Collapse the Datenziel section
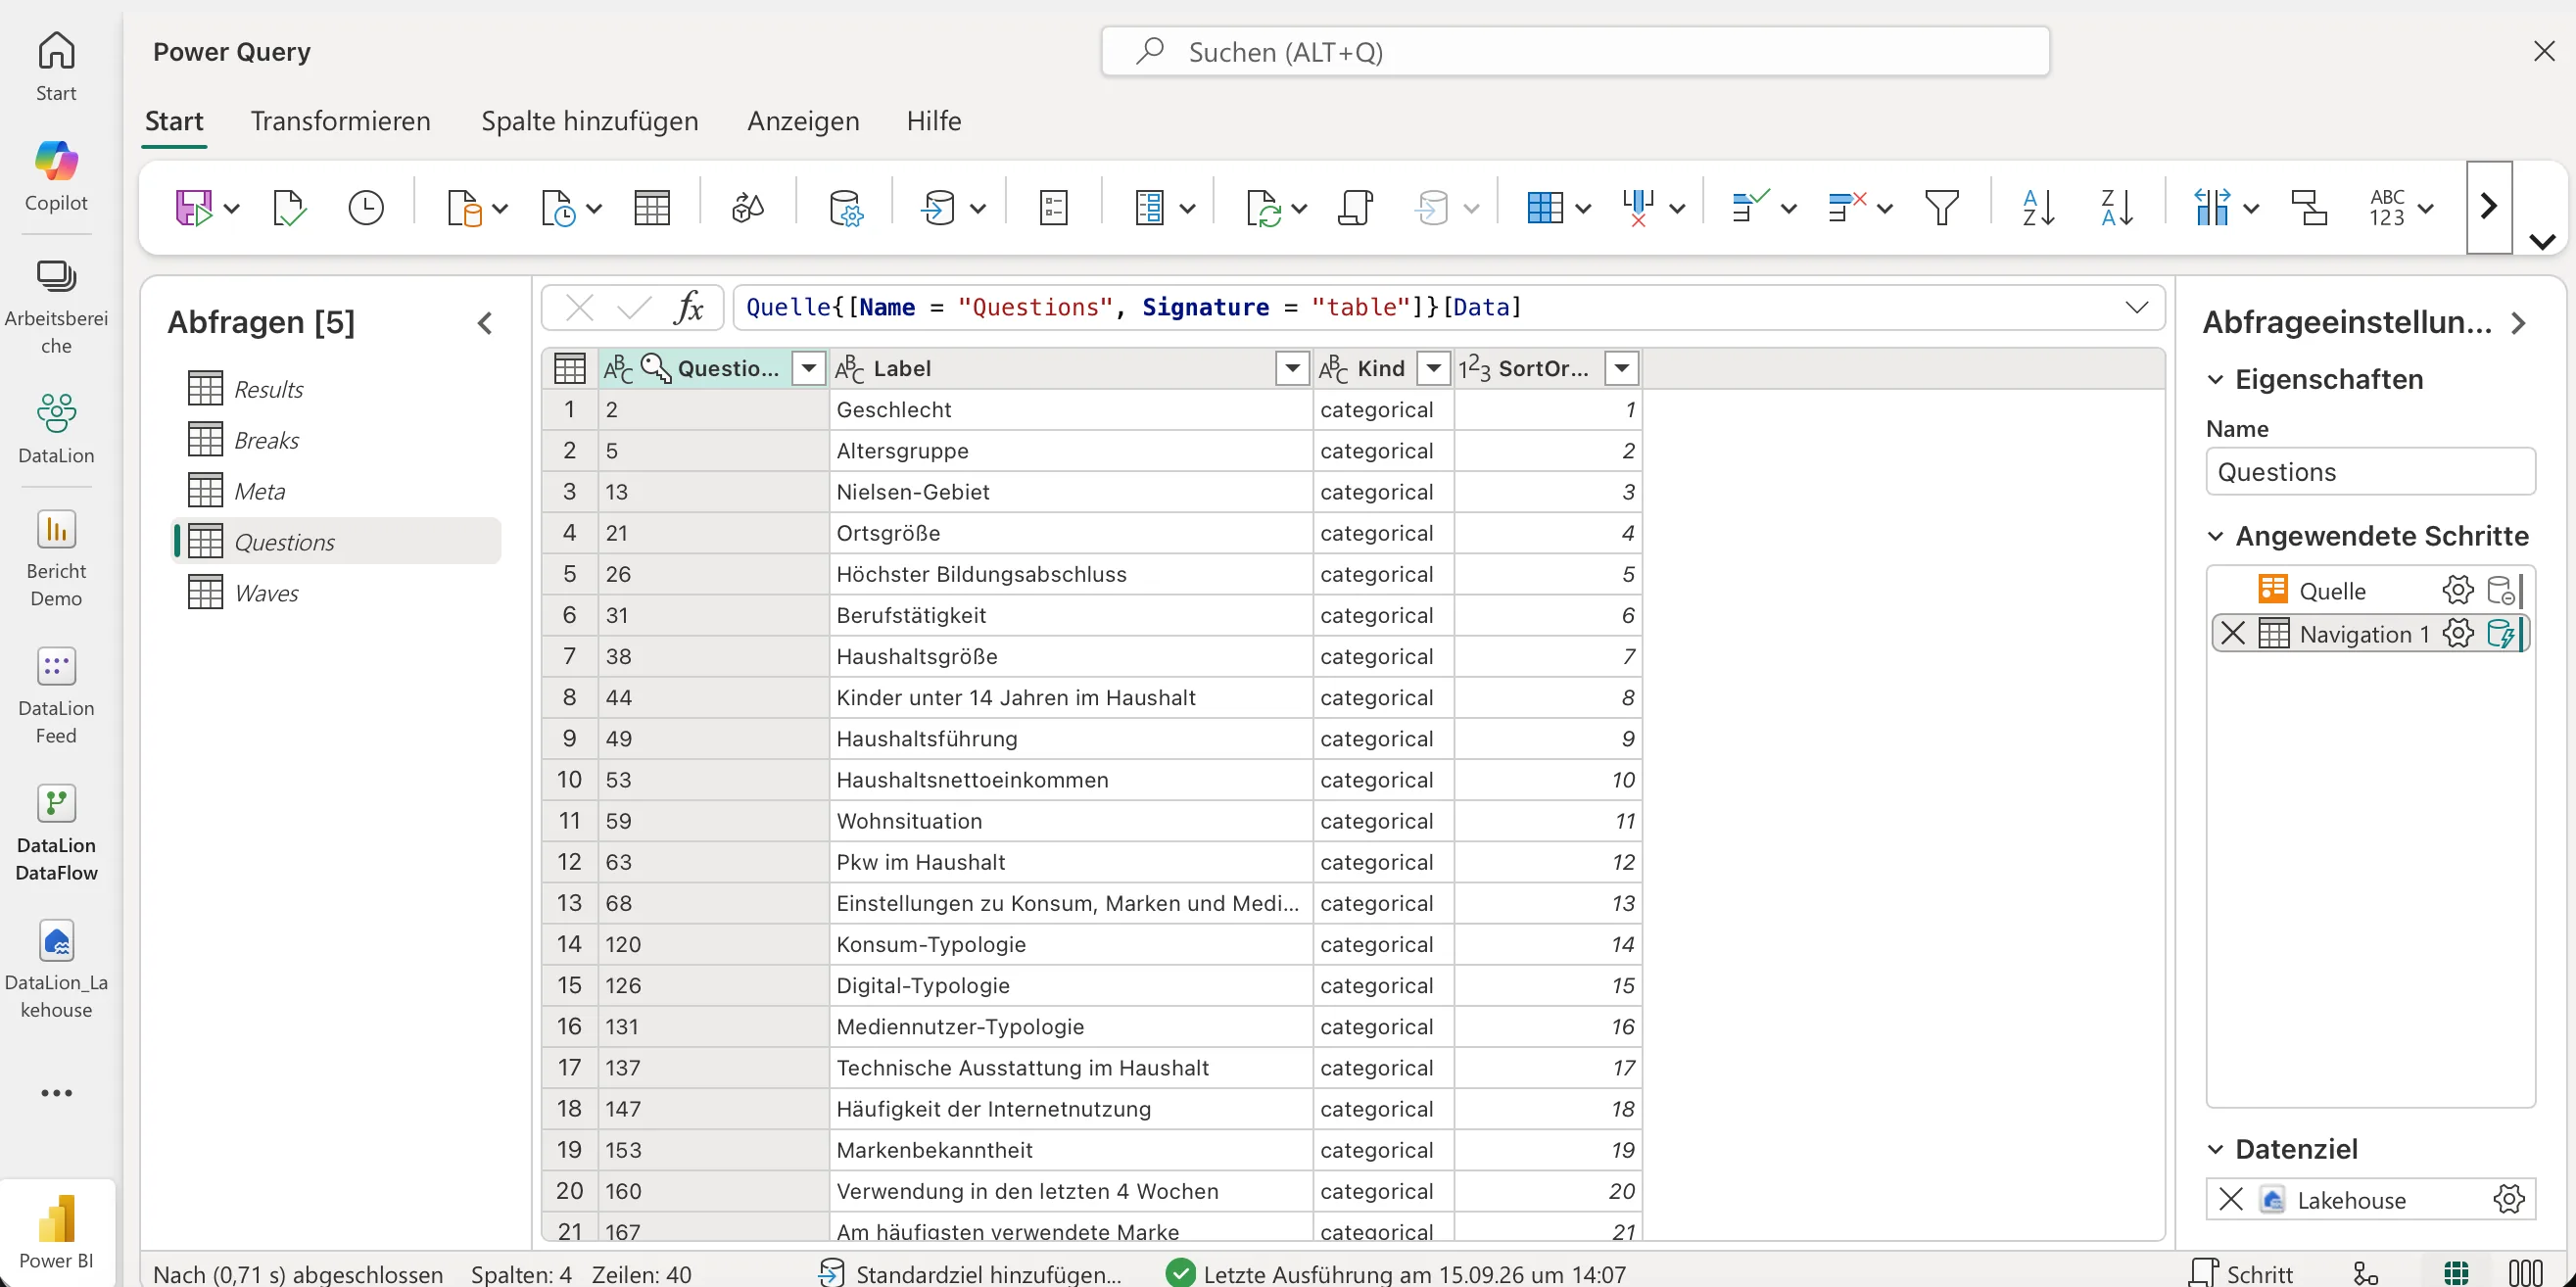Viewport: 2576px width, 1287px height. click(2215, 1149)
